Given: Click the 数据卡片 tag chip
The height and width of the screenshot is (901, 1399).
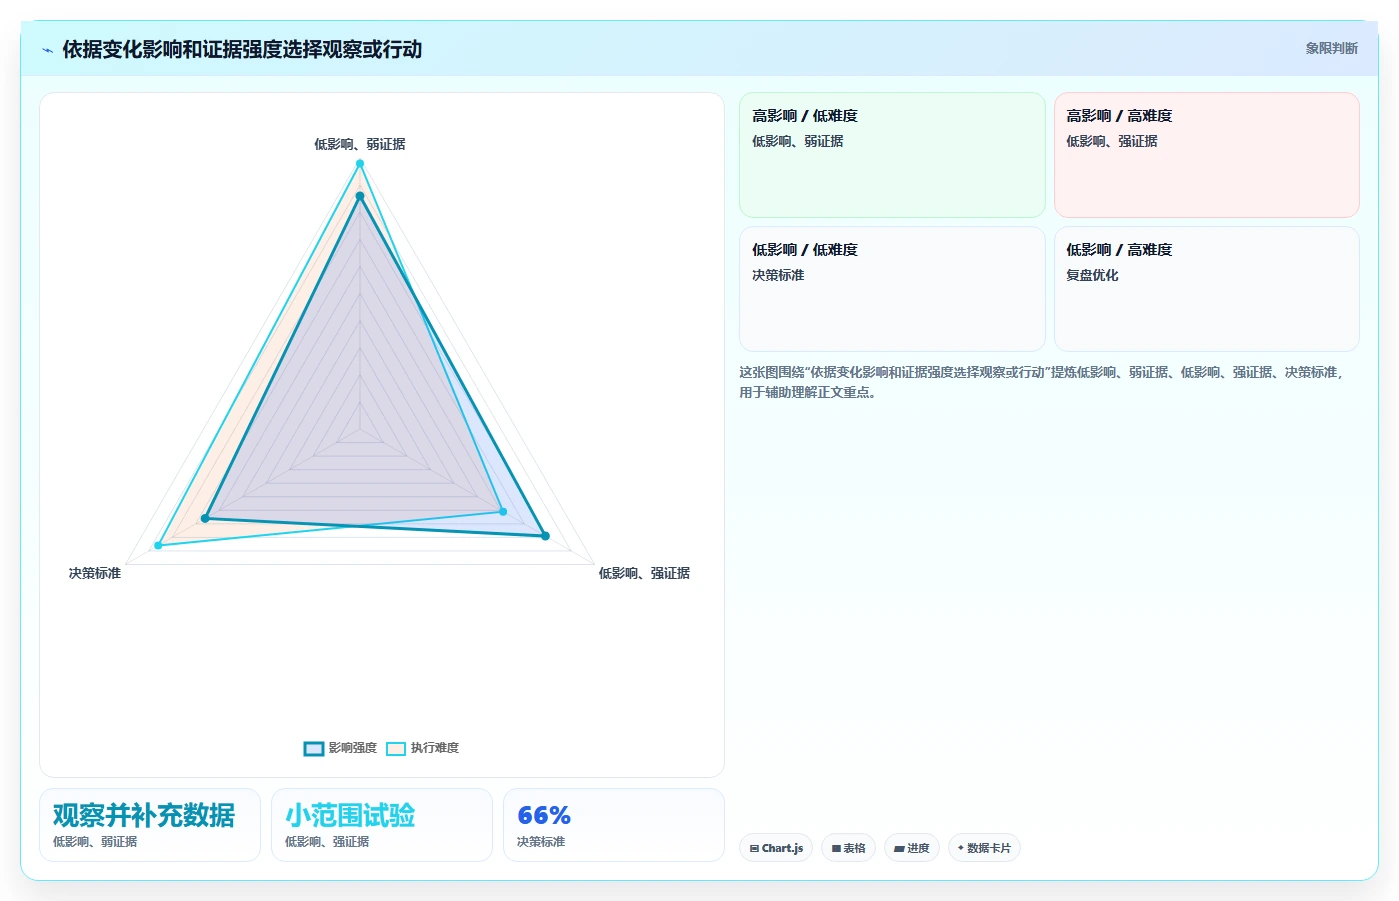Looking at the screenshot, I should [x=984, y=848].
